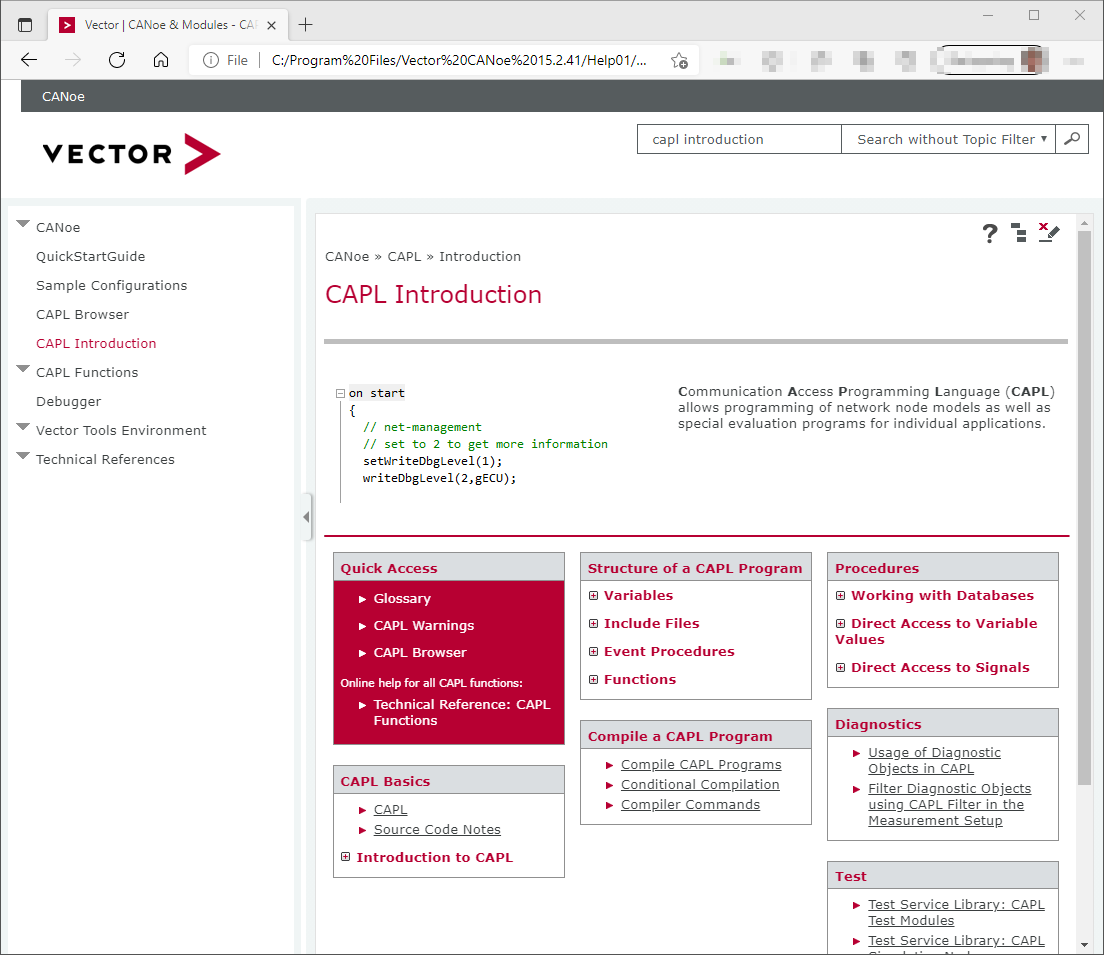The image size is (1104, 955).
Task: Open the new browser tab button
Action: point(306,24)
